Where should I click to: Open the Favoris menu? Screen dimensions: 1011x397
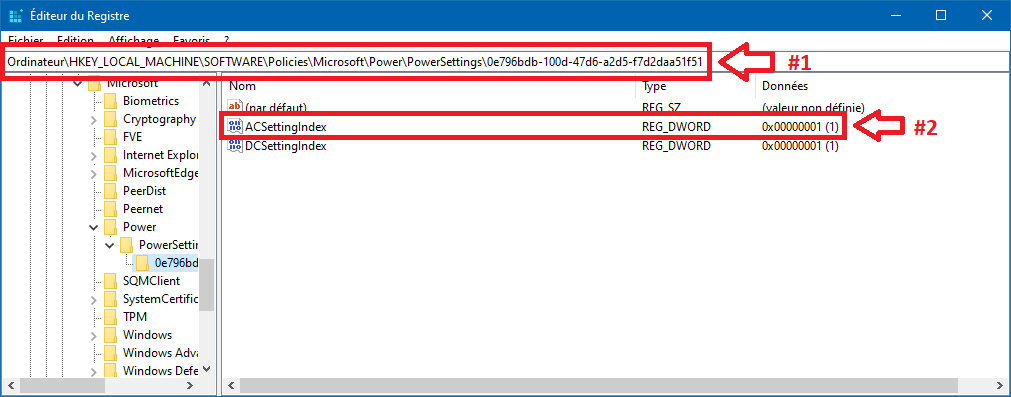point(191,40)
